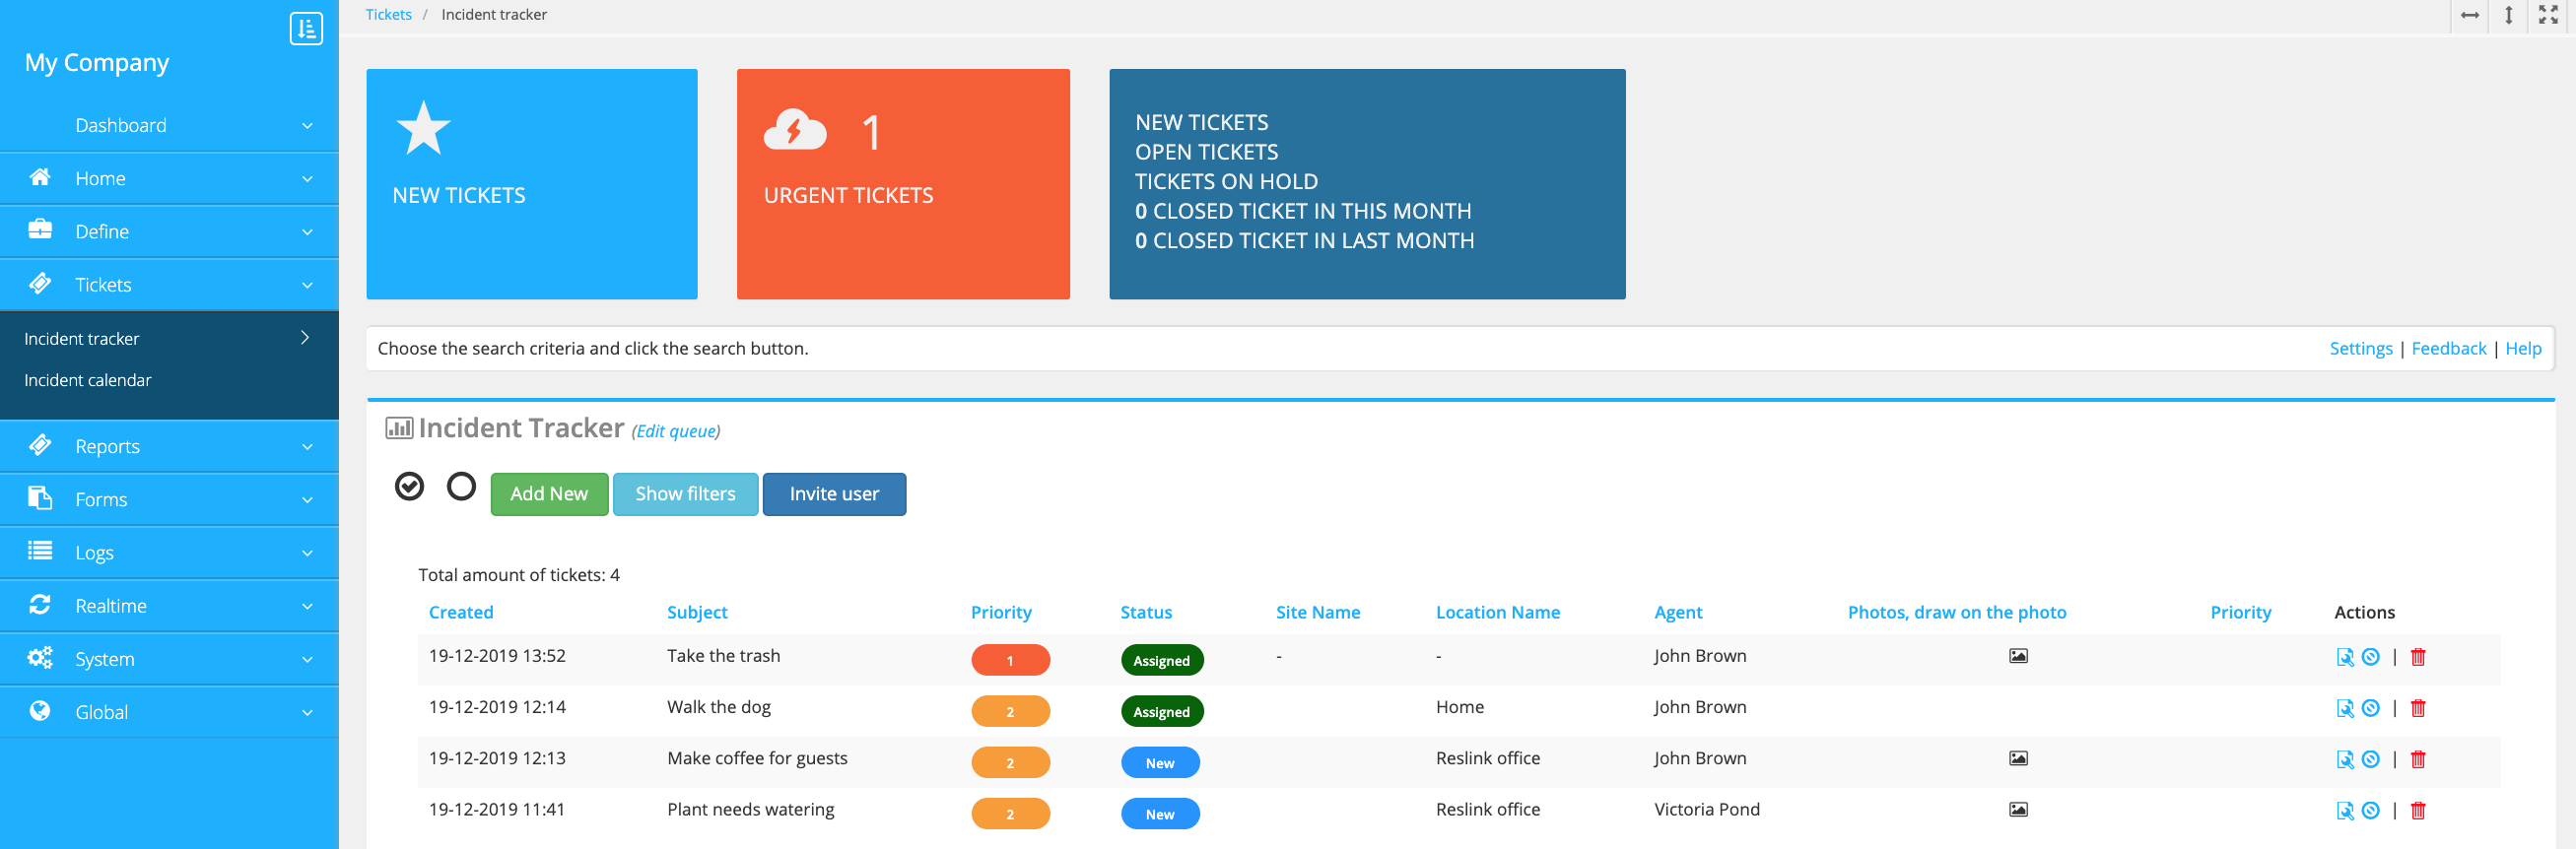Delete the 'Take the trash' ticket
The width and height of the screenshot is (2576, 849).
point(2417,657)
